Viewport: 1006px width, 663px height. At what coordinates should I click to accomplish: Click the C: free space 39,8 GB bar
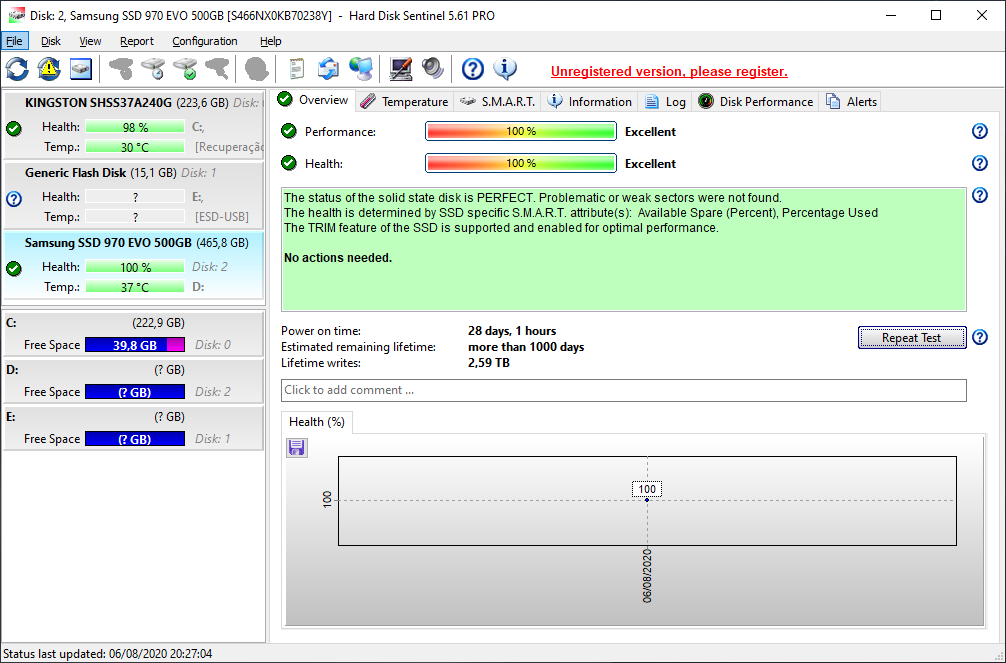pos(135,345)
